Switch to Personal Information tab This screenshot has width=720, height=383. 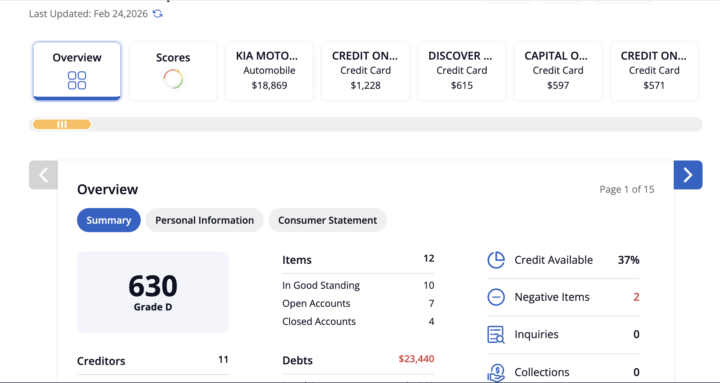pyautogui.click(x=204, y=220)
